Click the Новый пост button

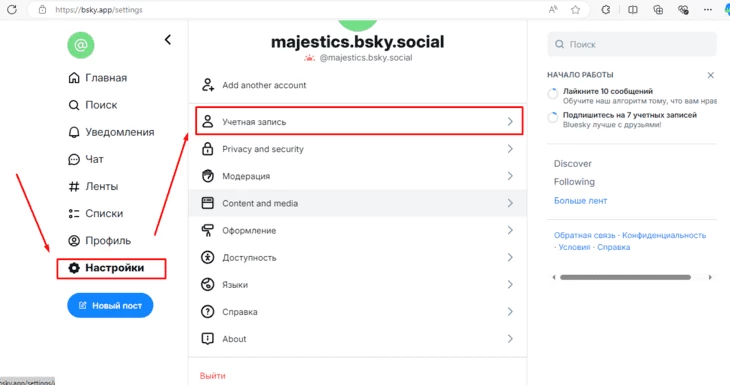[110, 305]
